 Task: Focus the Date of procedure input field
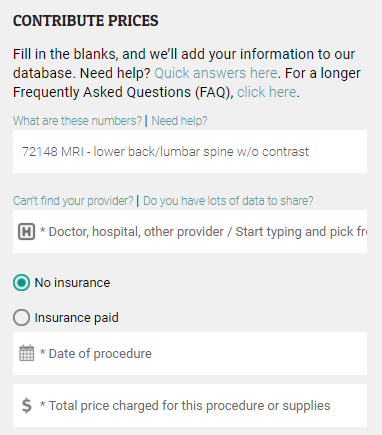pos(190,354)
